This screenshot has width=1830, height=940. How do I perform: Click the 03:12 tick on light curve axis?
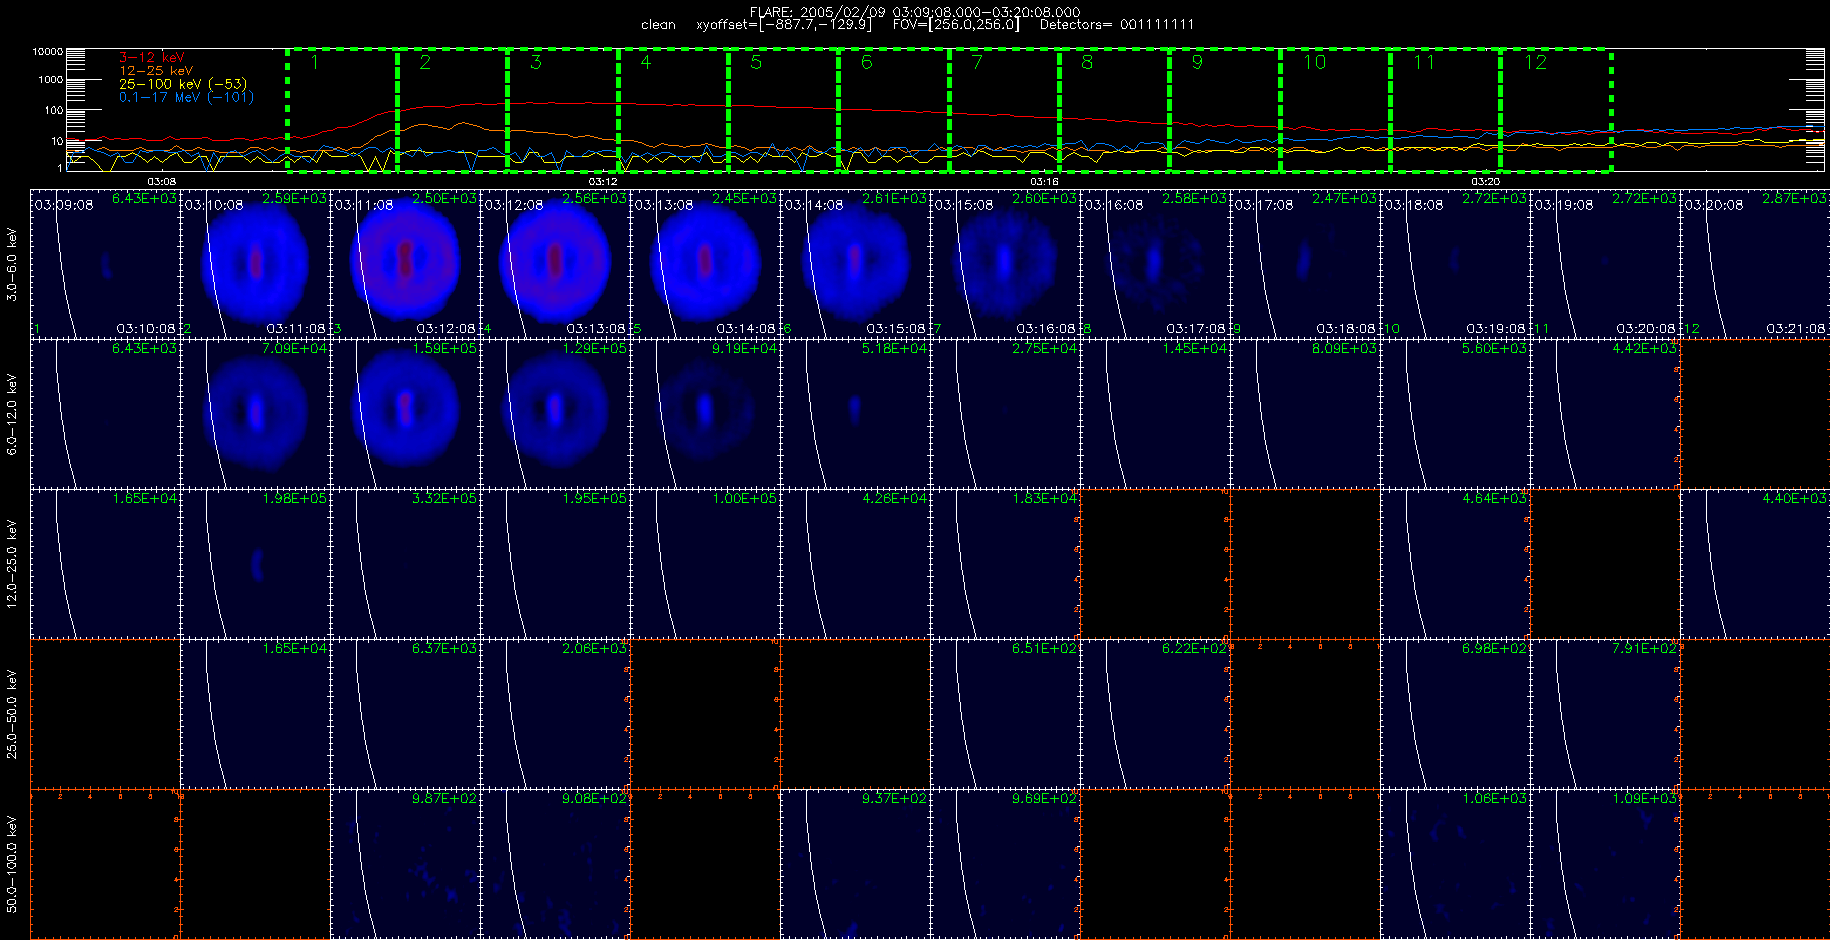click(x=602, y=181)
